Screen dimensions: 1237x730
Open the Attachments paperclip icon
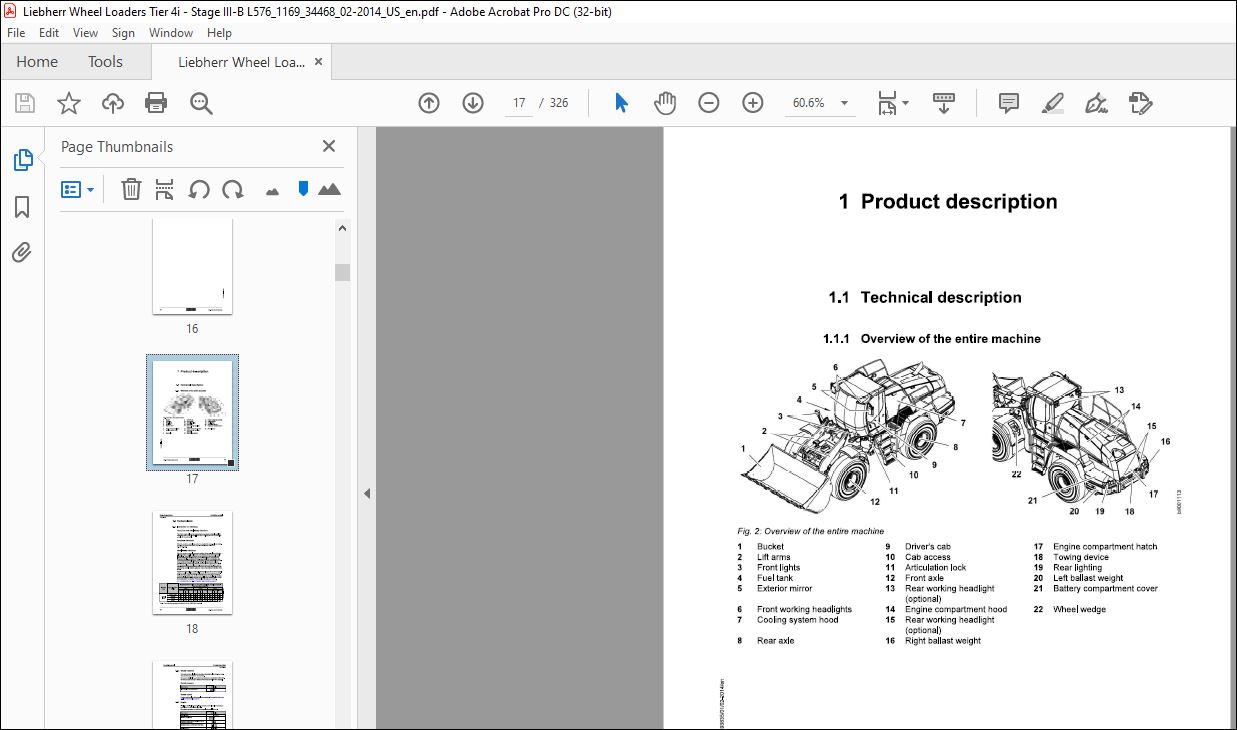click(x=22, y=252)
